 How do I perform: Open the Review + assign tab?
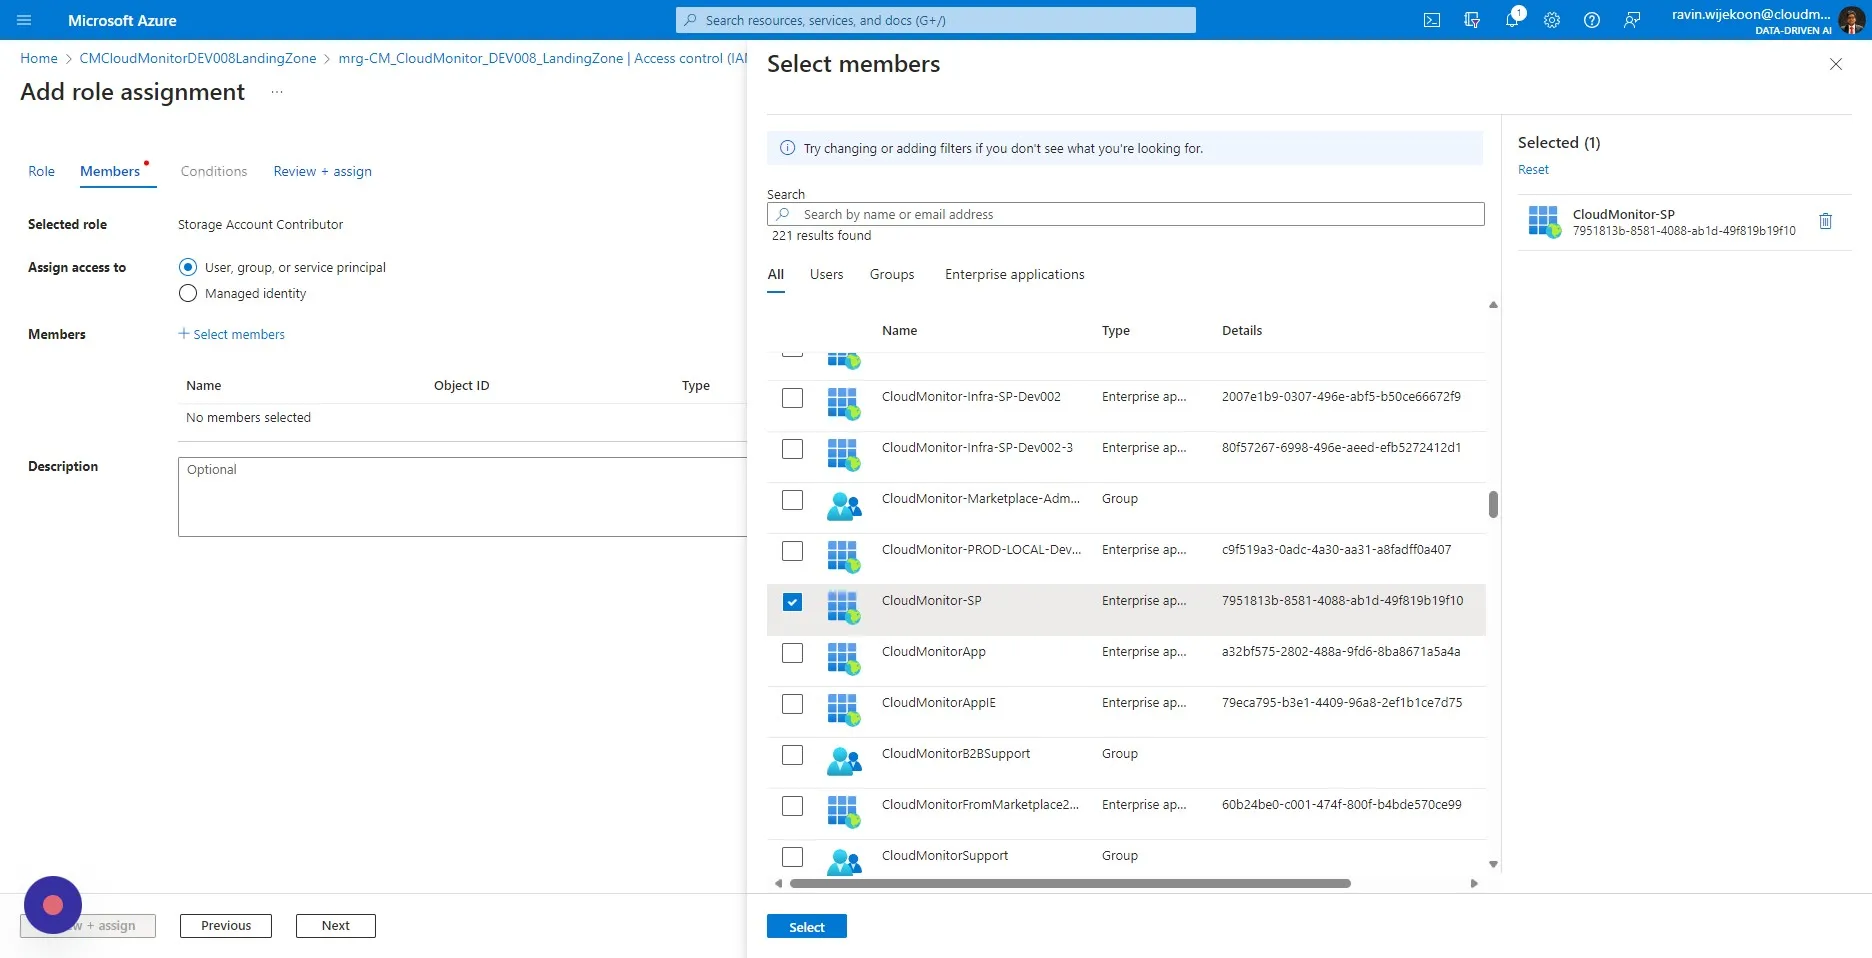tap(322, 171)
